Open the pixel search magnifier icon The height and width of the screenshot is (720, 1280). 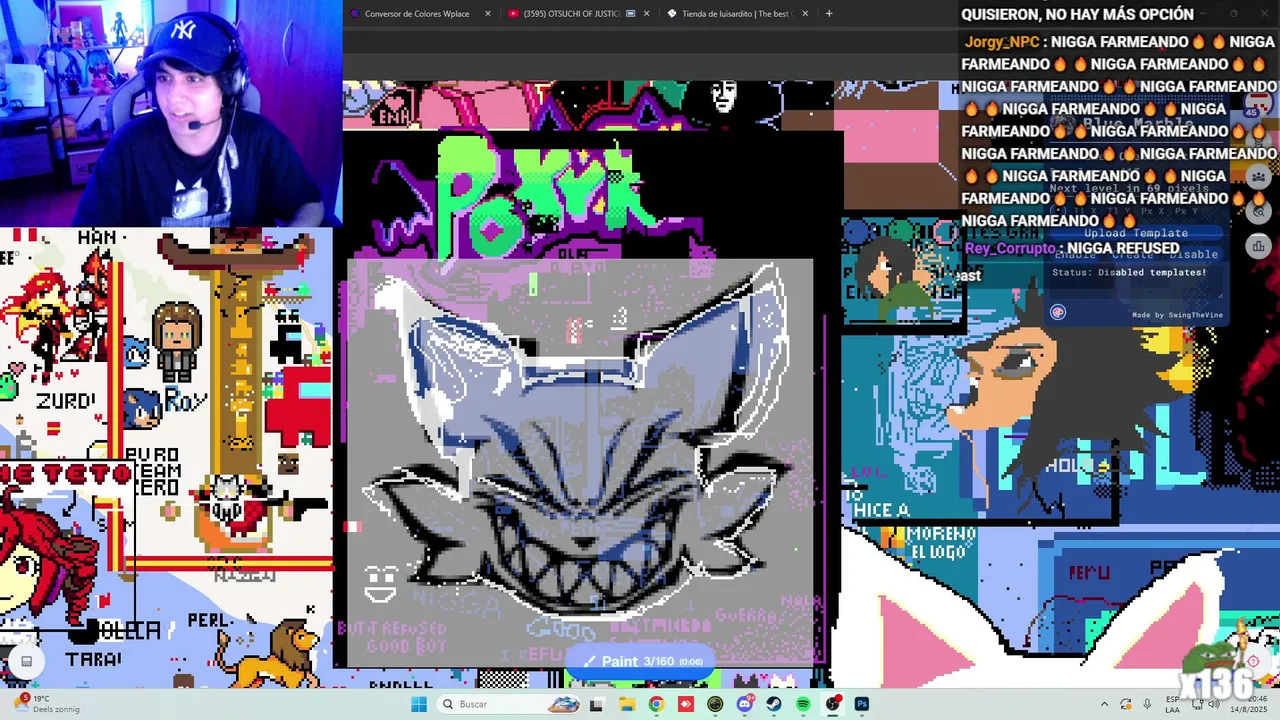click(x=1259, y=211)
